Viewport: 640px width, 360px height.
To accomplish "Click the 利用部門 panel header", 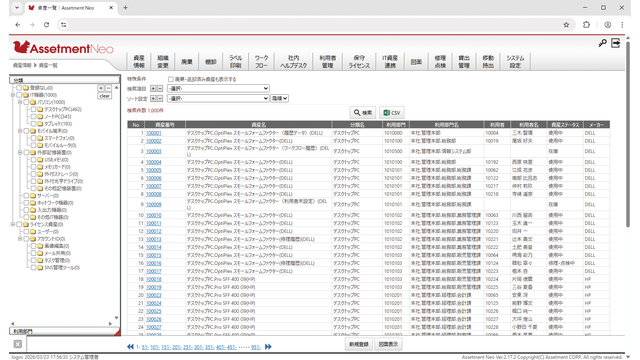I will point(64,331).
